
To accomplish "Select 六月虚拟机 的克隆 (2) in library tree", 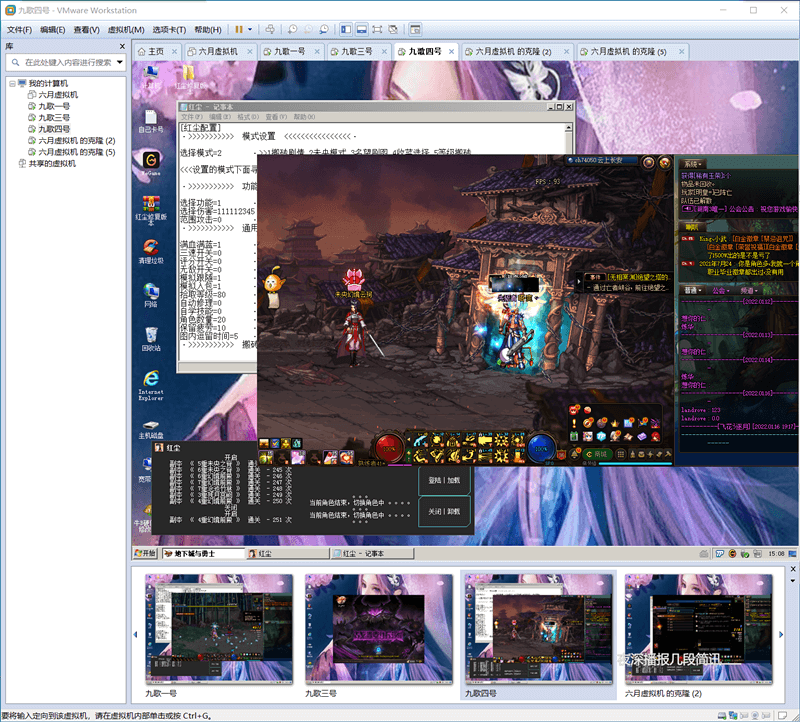I will pyautogui.click(x=72, y=140).
